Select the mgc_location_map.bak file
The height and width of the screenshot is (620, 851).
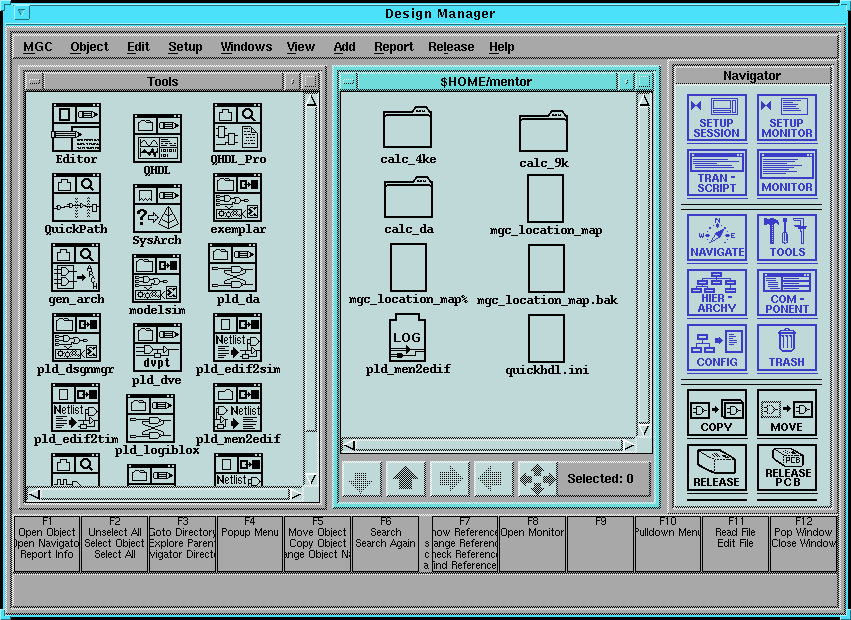[x=547, y=268]
